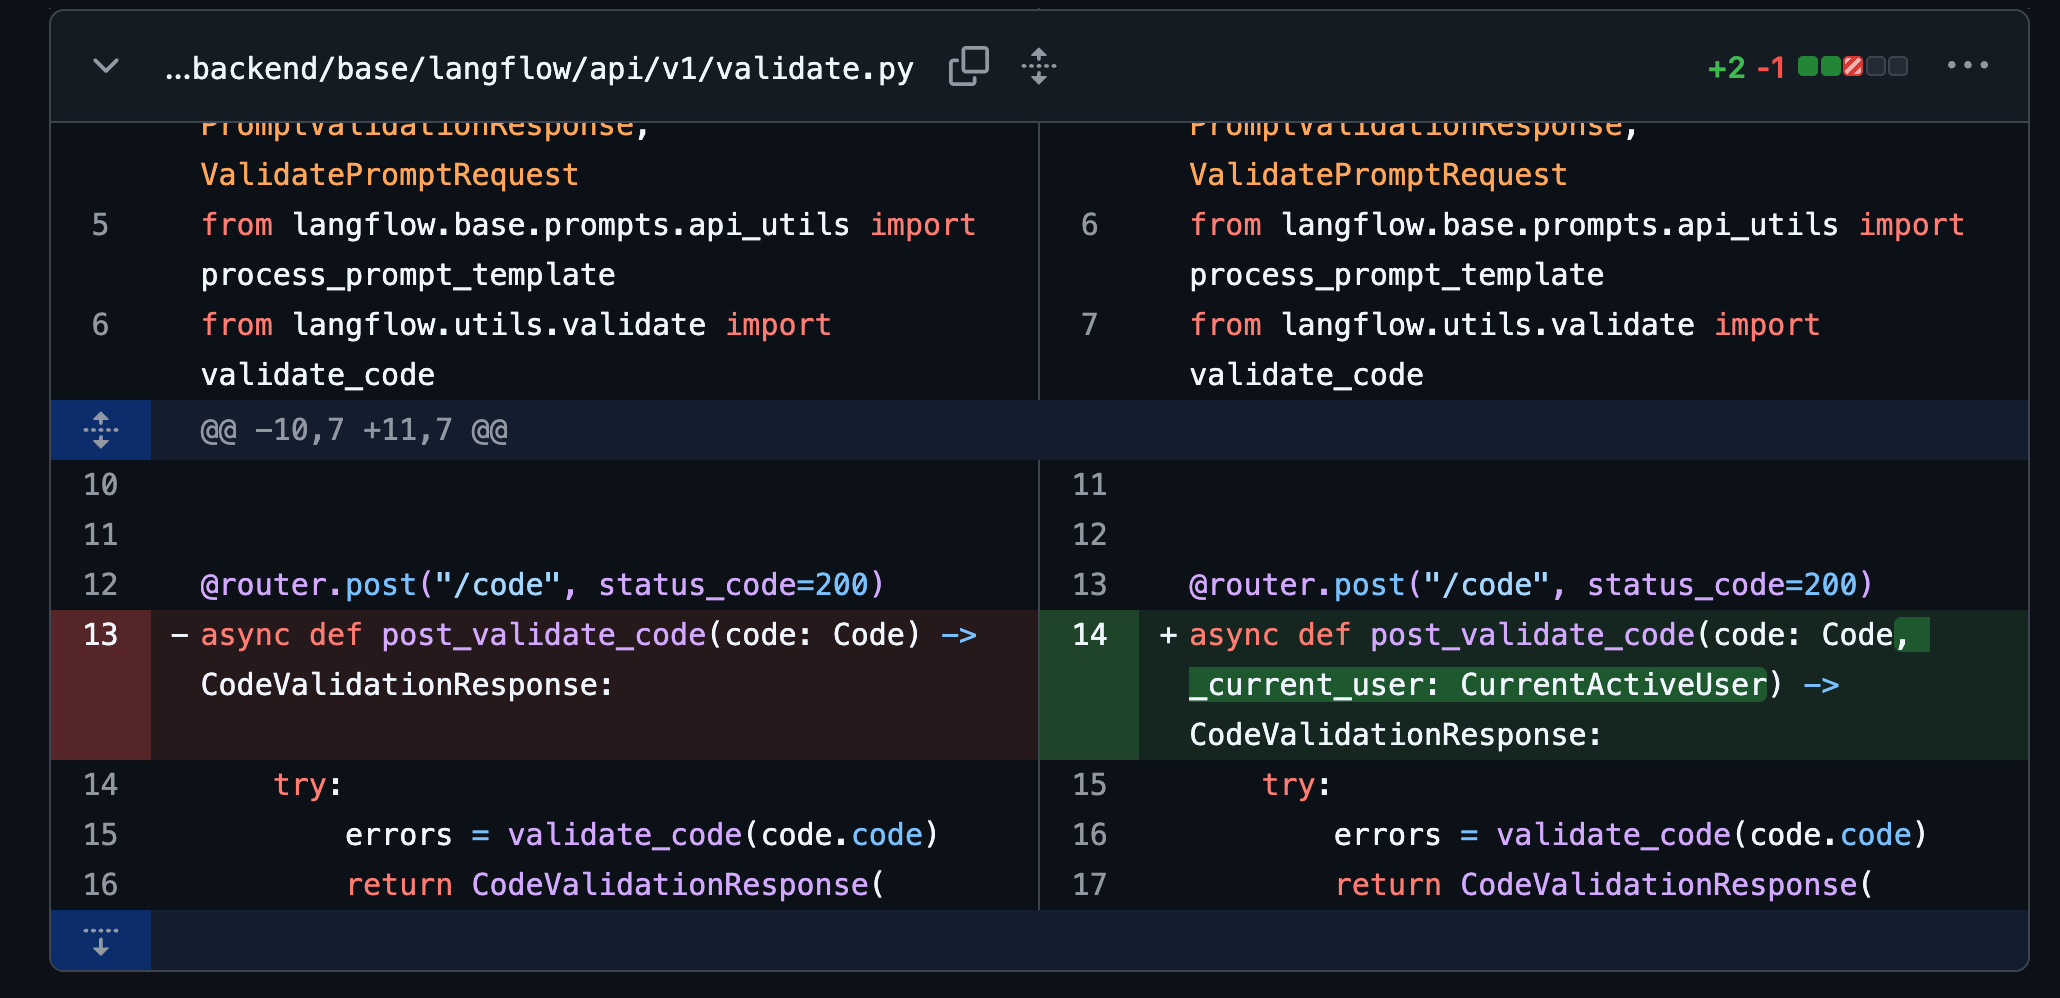Click the green and red diffstat squares
Screen dimensions: 2060x998
1852,67
